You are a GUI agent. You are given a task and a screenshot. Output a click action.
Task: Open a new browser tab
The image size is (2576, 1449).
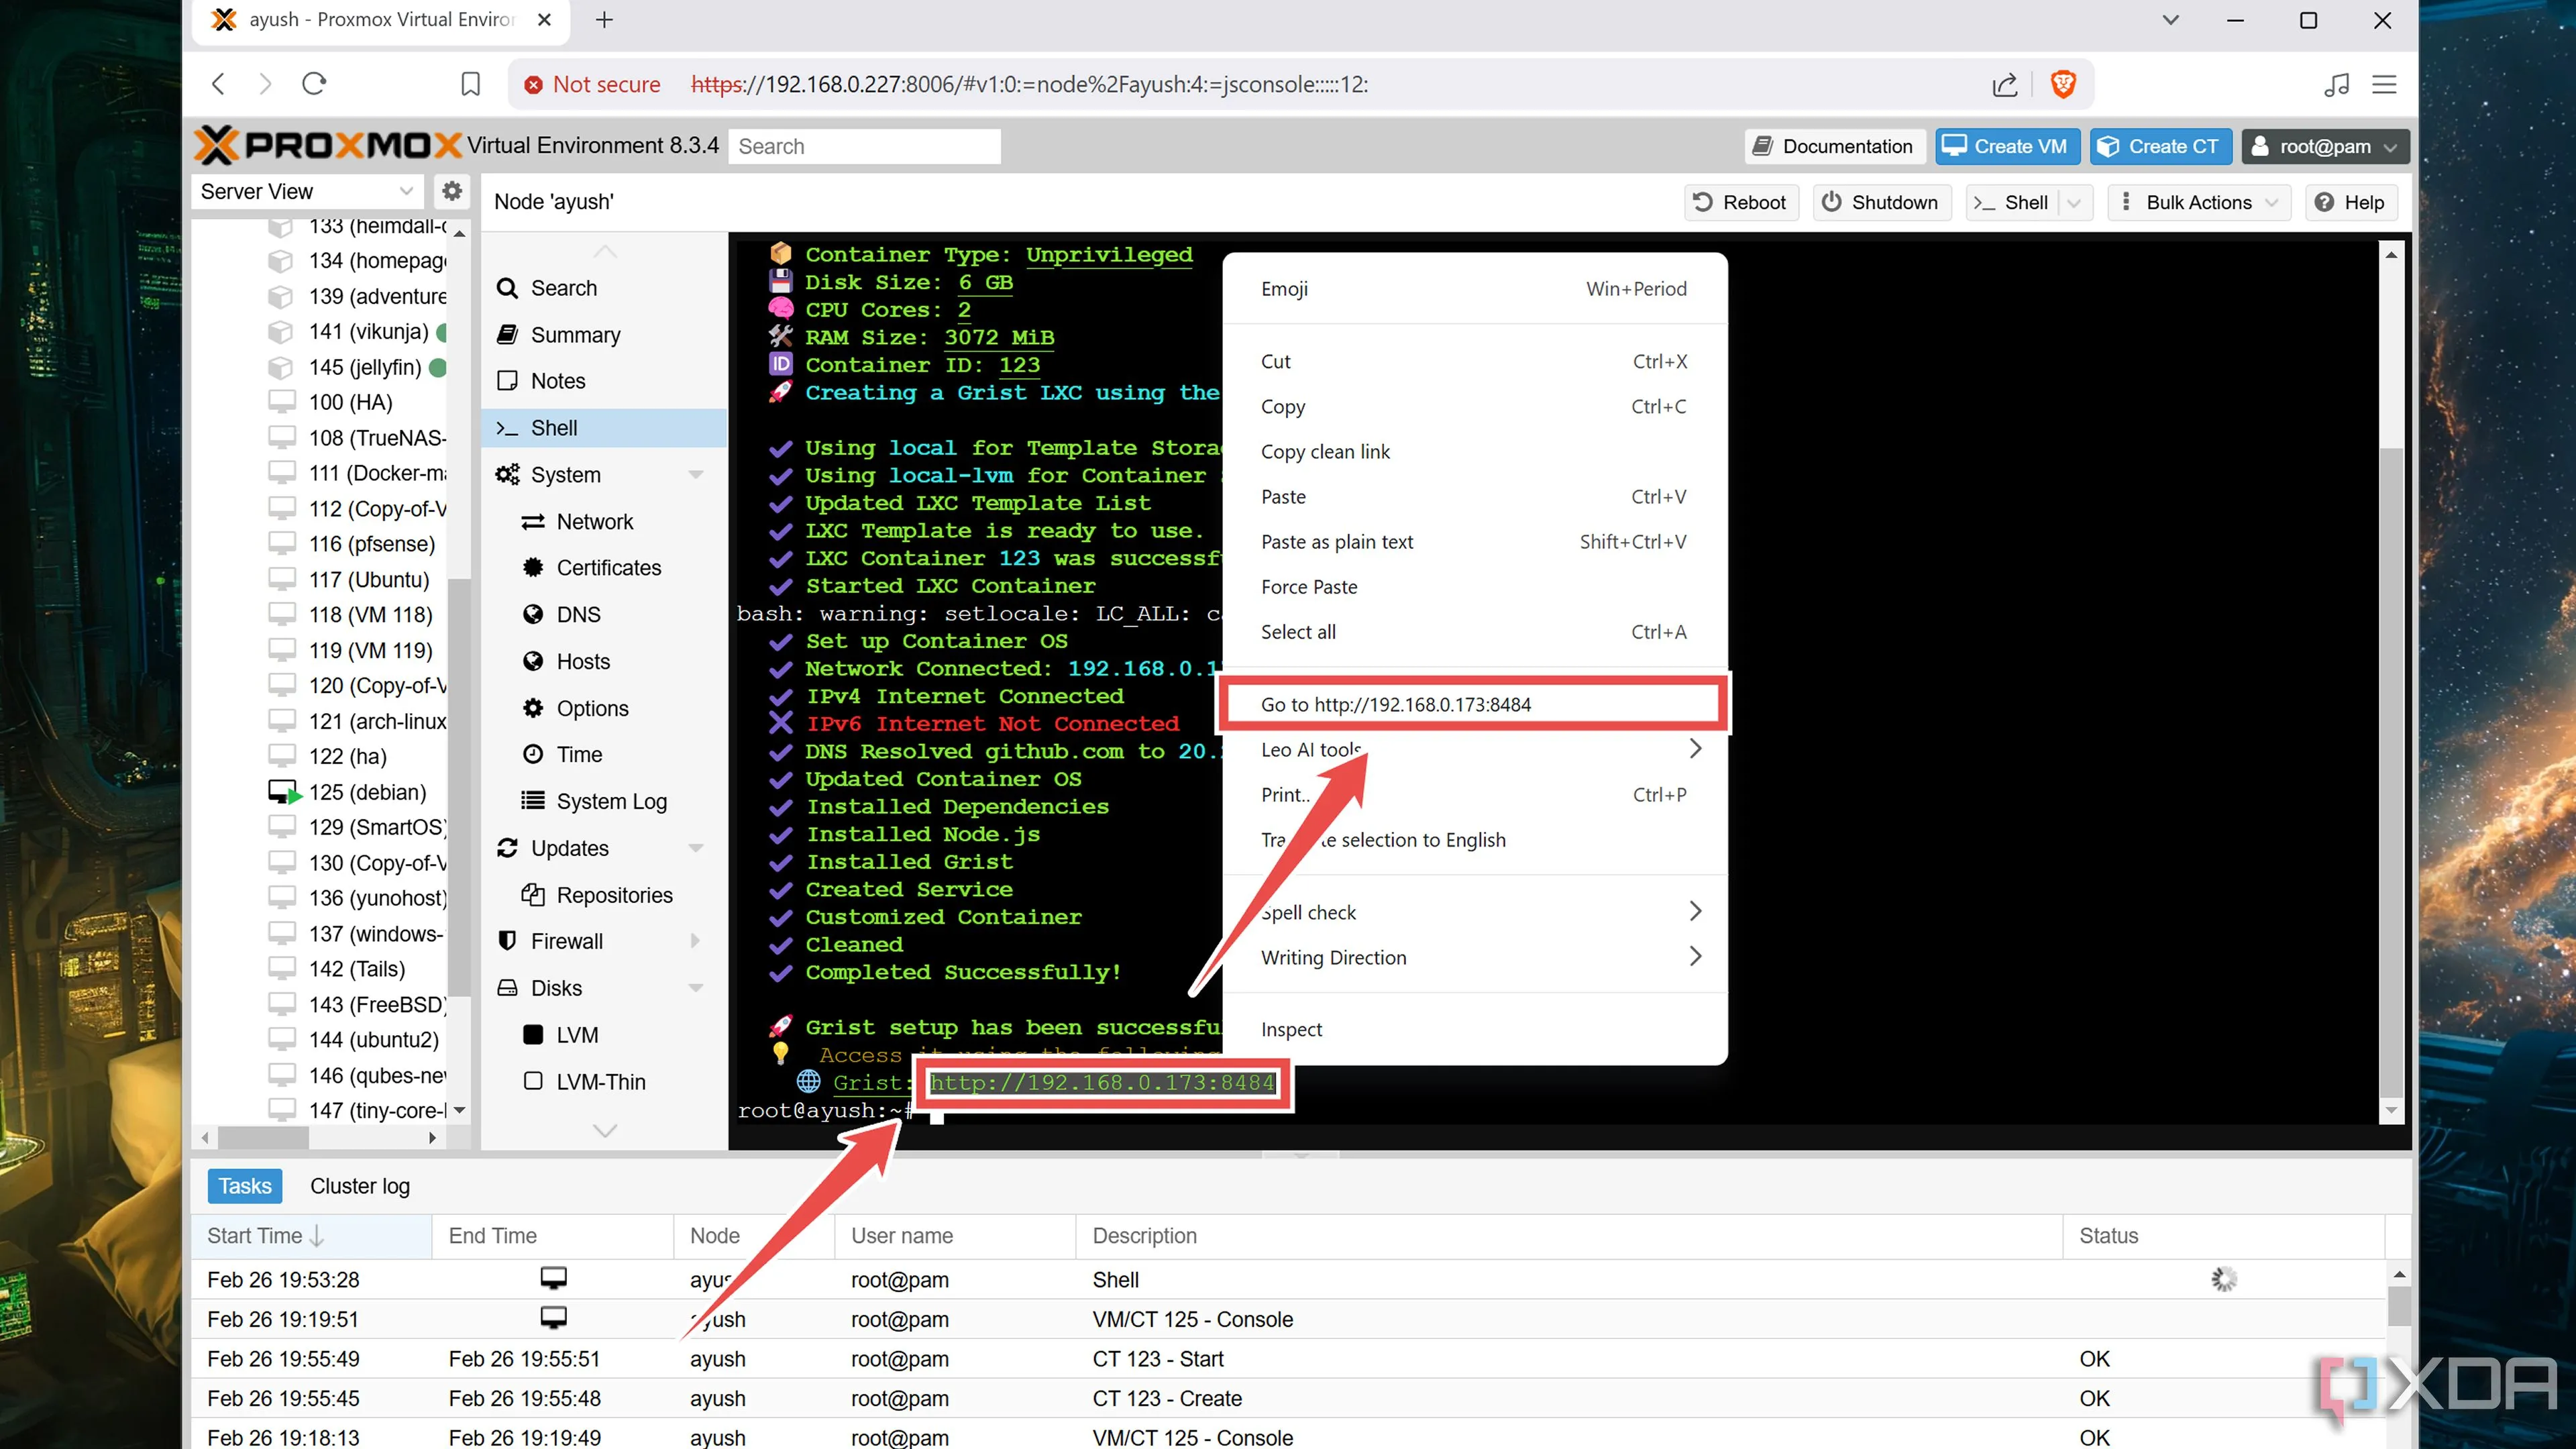coord(604,20)
